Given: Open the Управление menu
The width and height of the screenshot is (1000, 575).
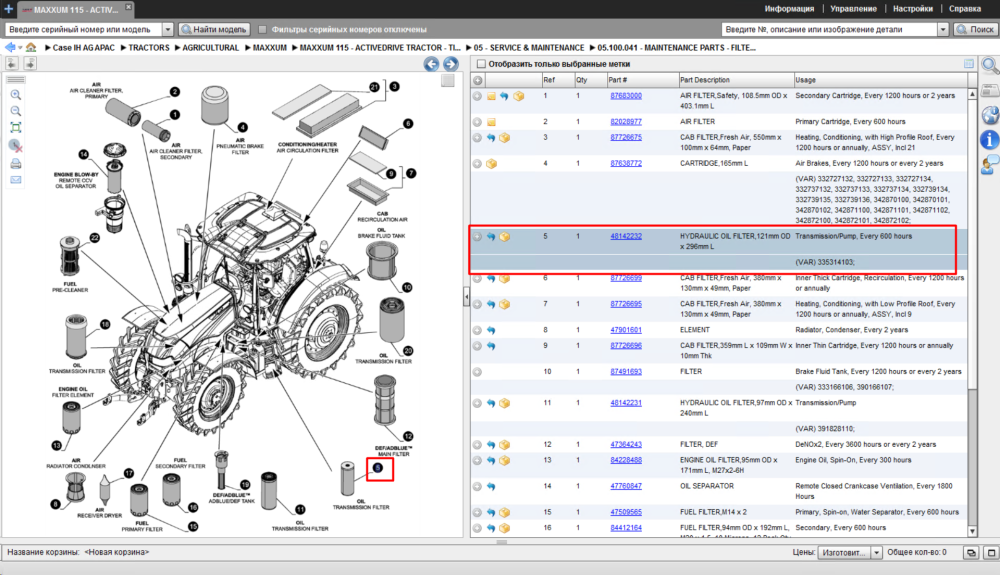Looking at the screenshot, I should pyautogui.click(x=853, y=9).
